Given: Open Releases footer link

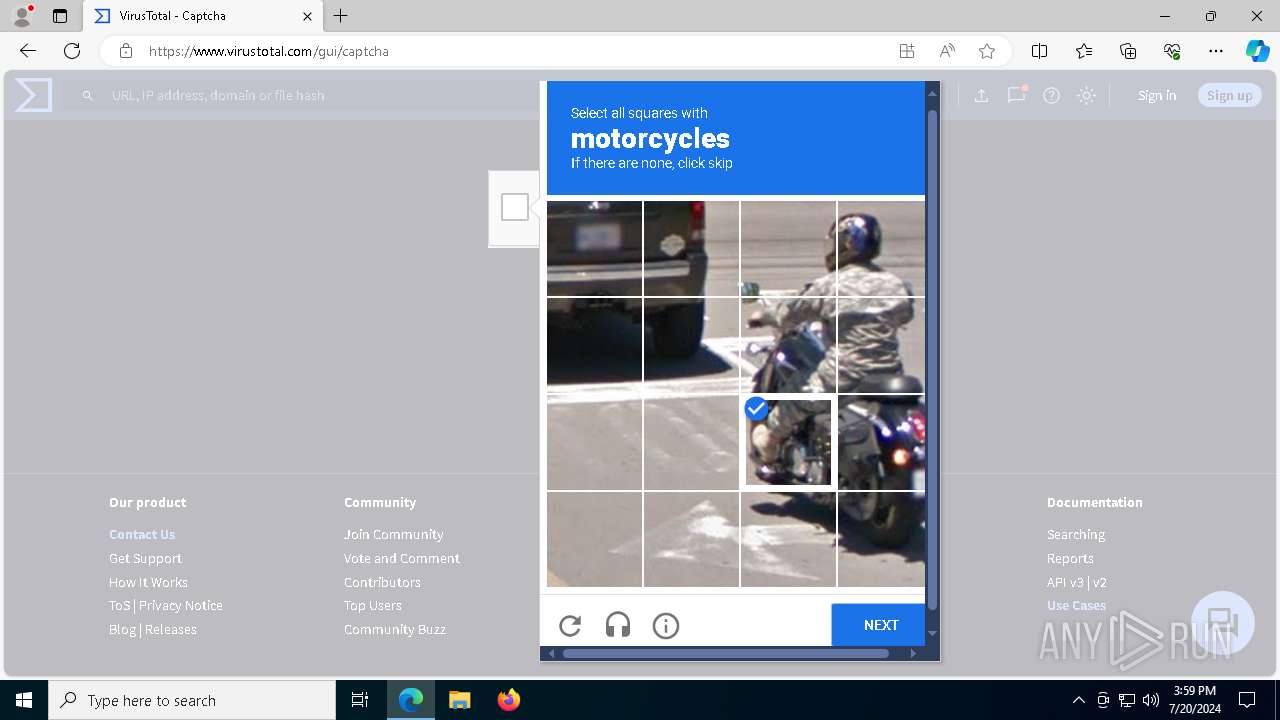Looking at the screenshot, I should (x=171, y=629).
